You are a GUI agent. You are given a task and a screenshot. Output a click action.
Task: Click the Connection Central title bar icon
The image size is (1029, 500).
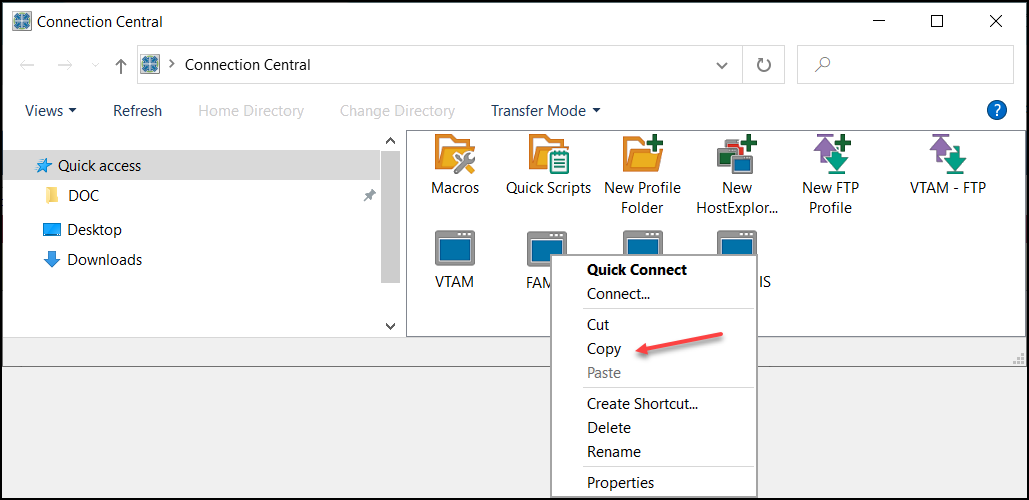click(x=22, y=21)
